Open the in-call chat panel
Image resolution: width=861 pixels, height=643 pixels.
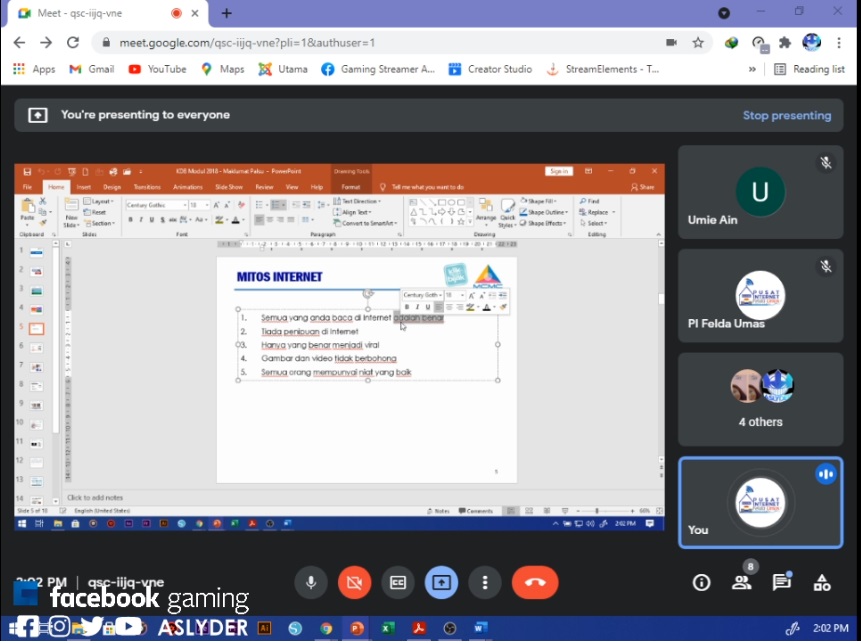(x=781, y=583)
